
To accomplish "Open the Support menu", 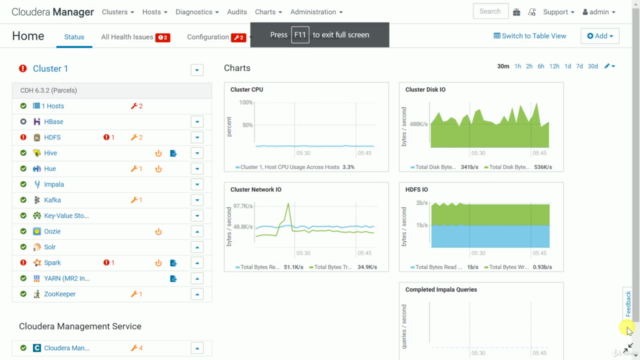I will [558, 12].
